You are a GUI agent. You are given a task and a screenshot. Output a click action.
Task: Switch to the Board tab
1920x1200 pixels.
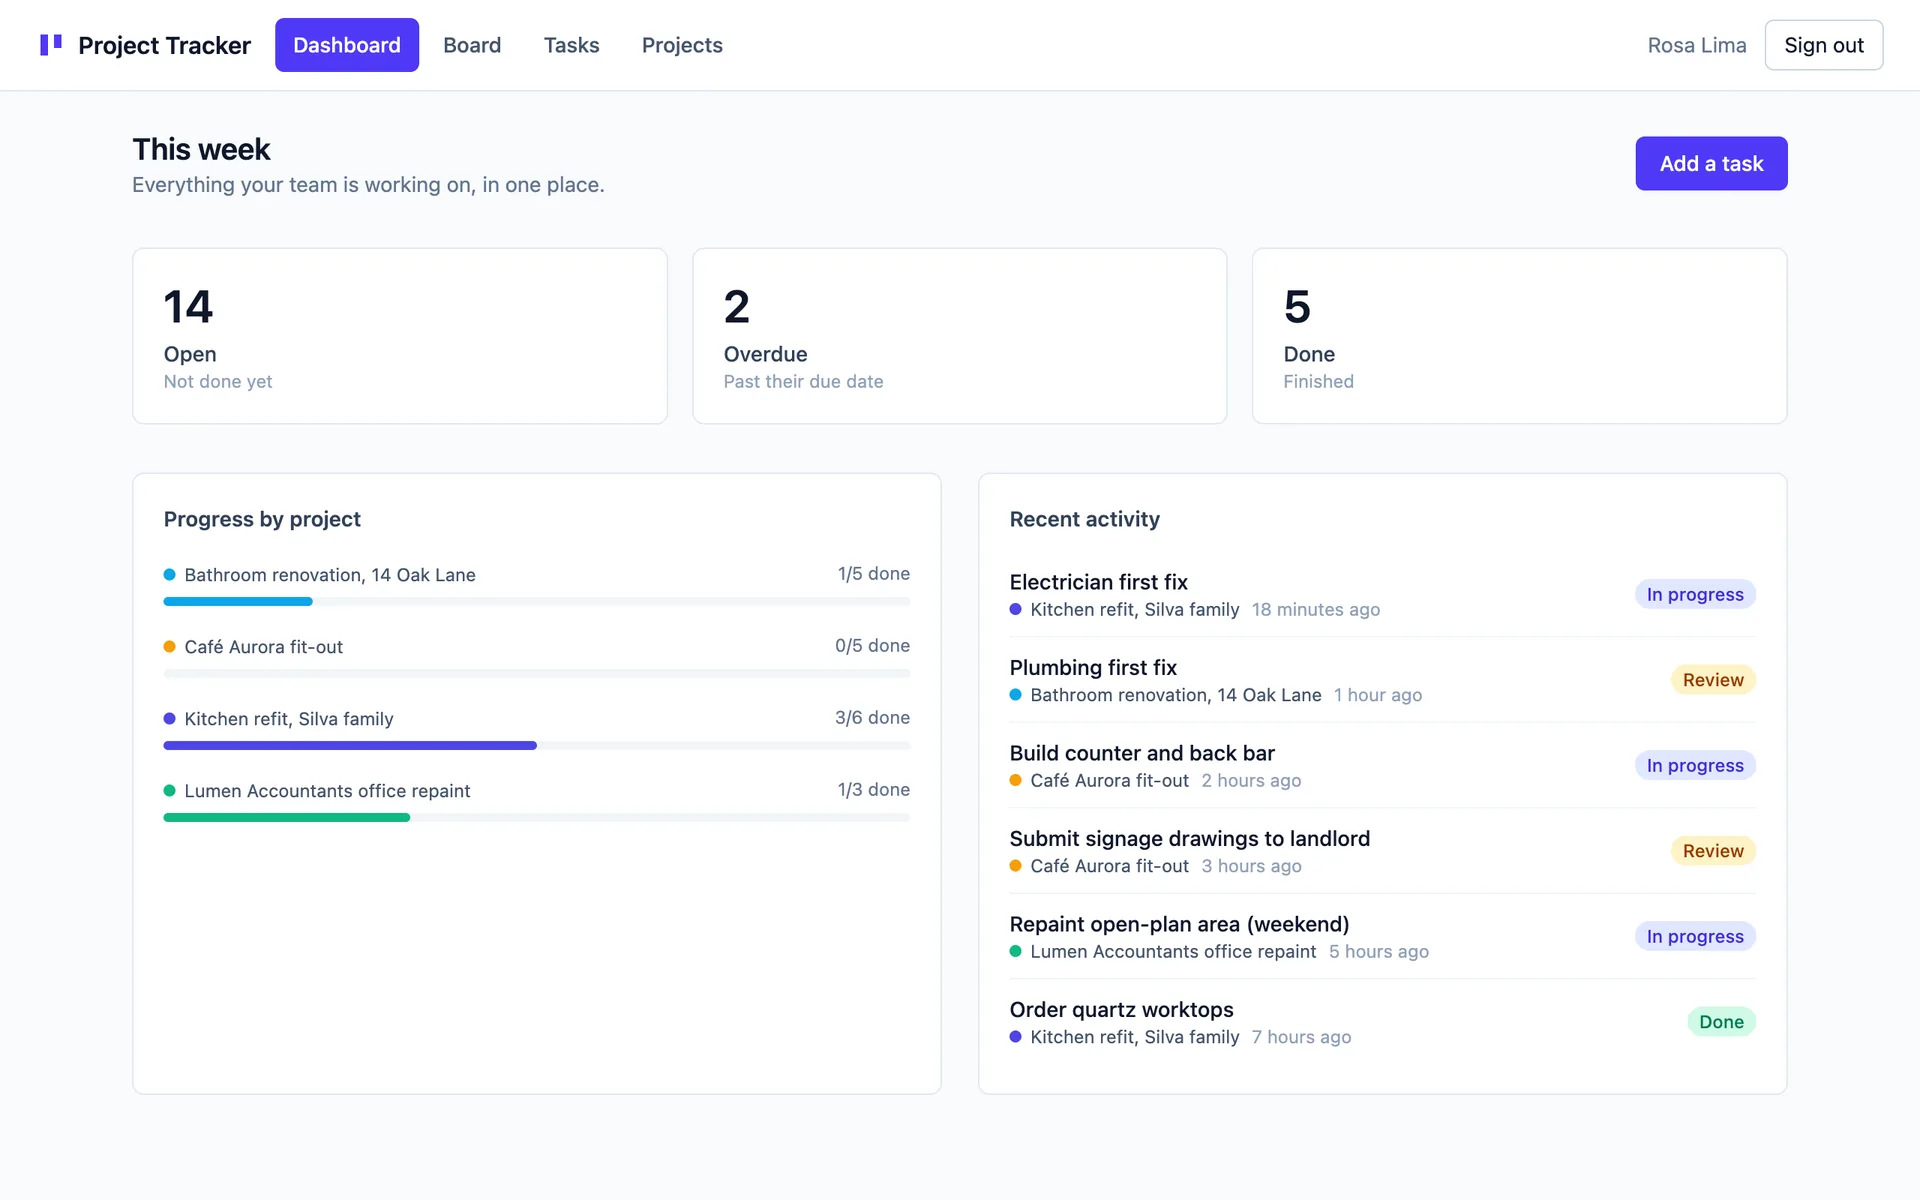tap(472, 45)
